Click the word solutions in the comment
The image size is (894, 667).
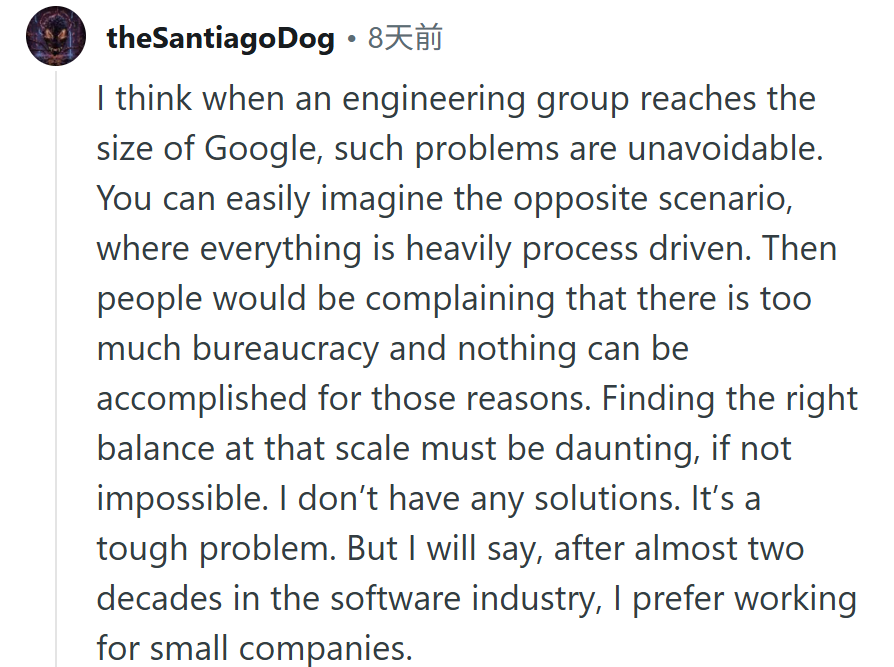click(x=608, y=499)
